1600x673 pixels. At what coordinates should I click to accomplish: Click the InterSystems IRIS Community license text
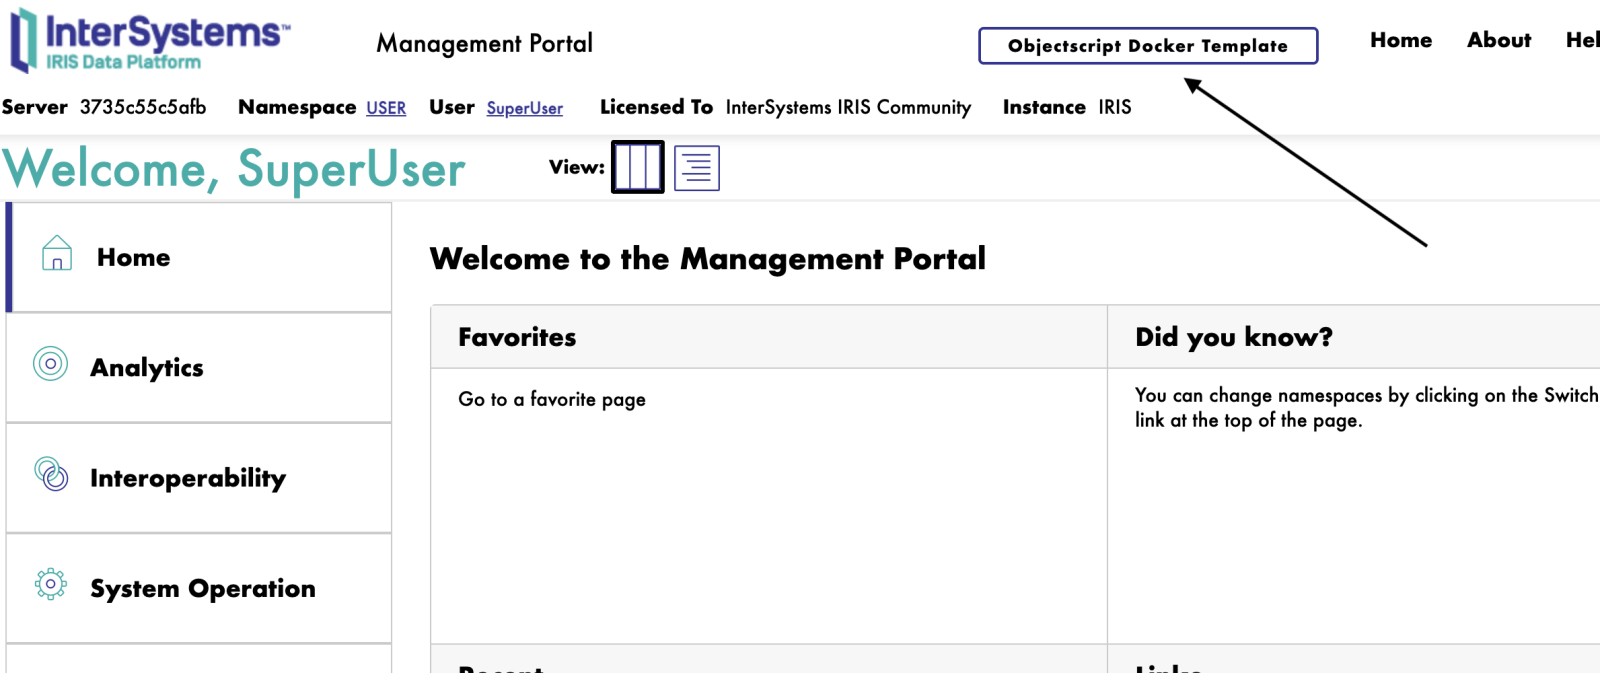[x=848, y=107]
